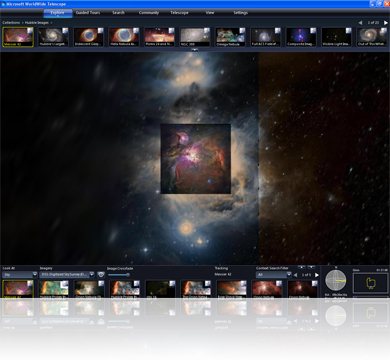The height and width of the screenshot is (360, 390).
Task: Click the badge icon on NGC 300 thumbnail
Action: point(207,30)
